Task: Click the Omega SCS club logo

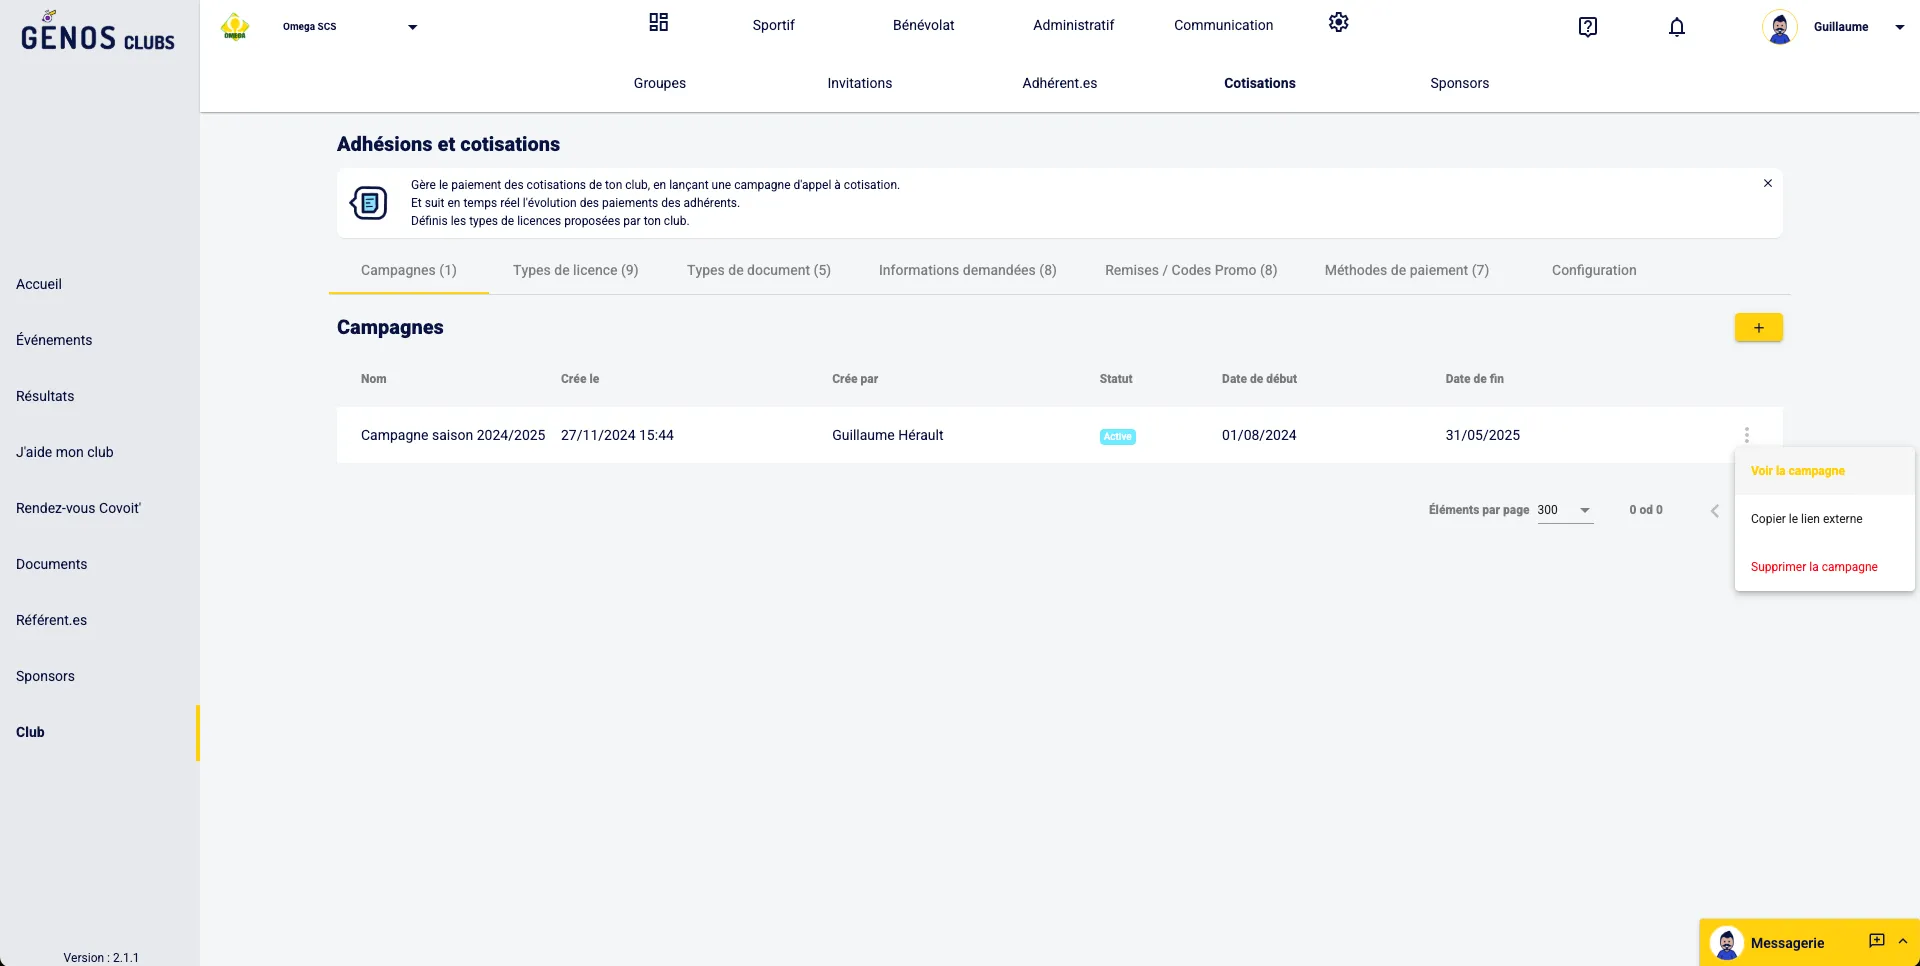Action: click(235, 27)
